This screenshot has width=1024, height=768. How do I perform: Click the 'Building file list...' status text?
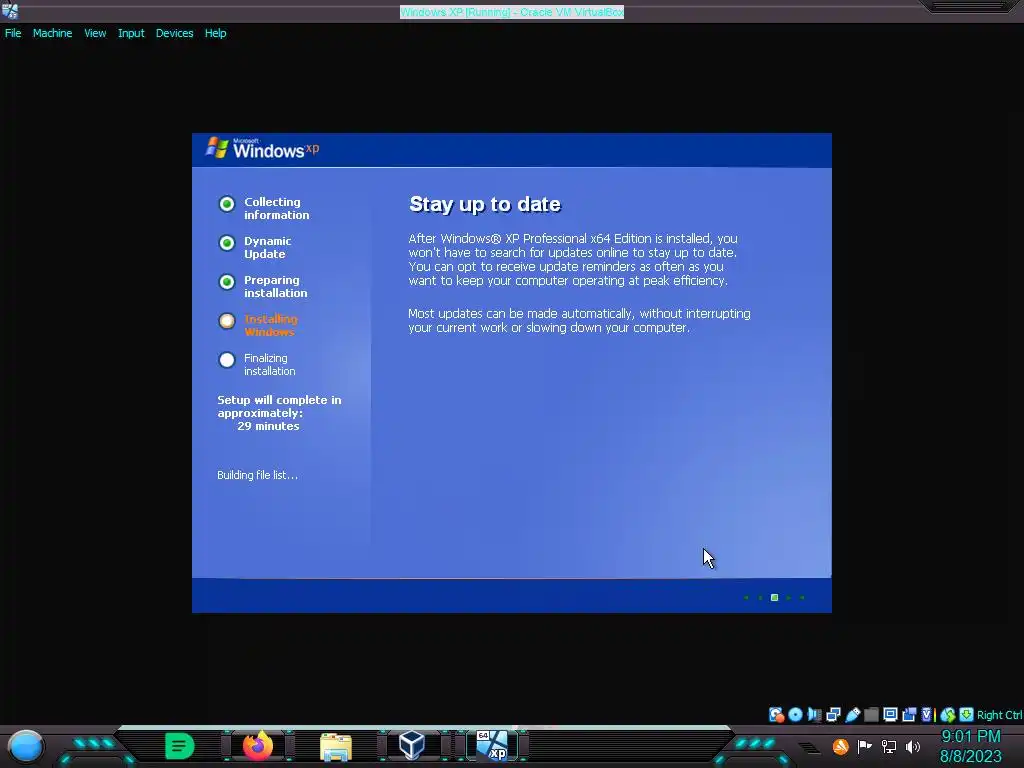pos(257,475)
